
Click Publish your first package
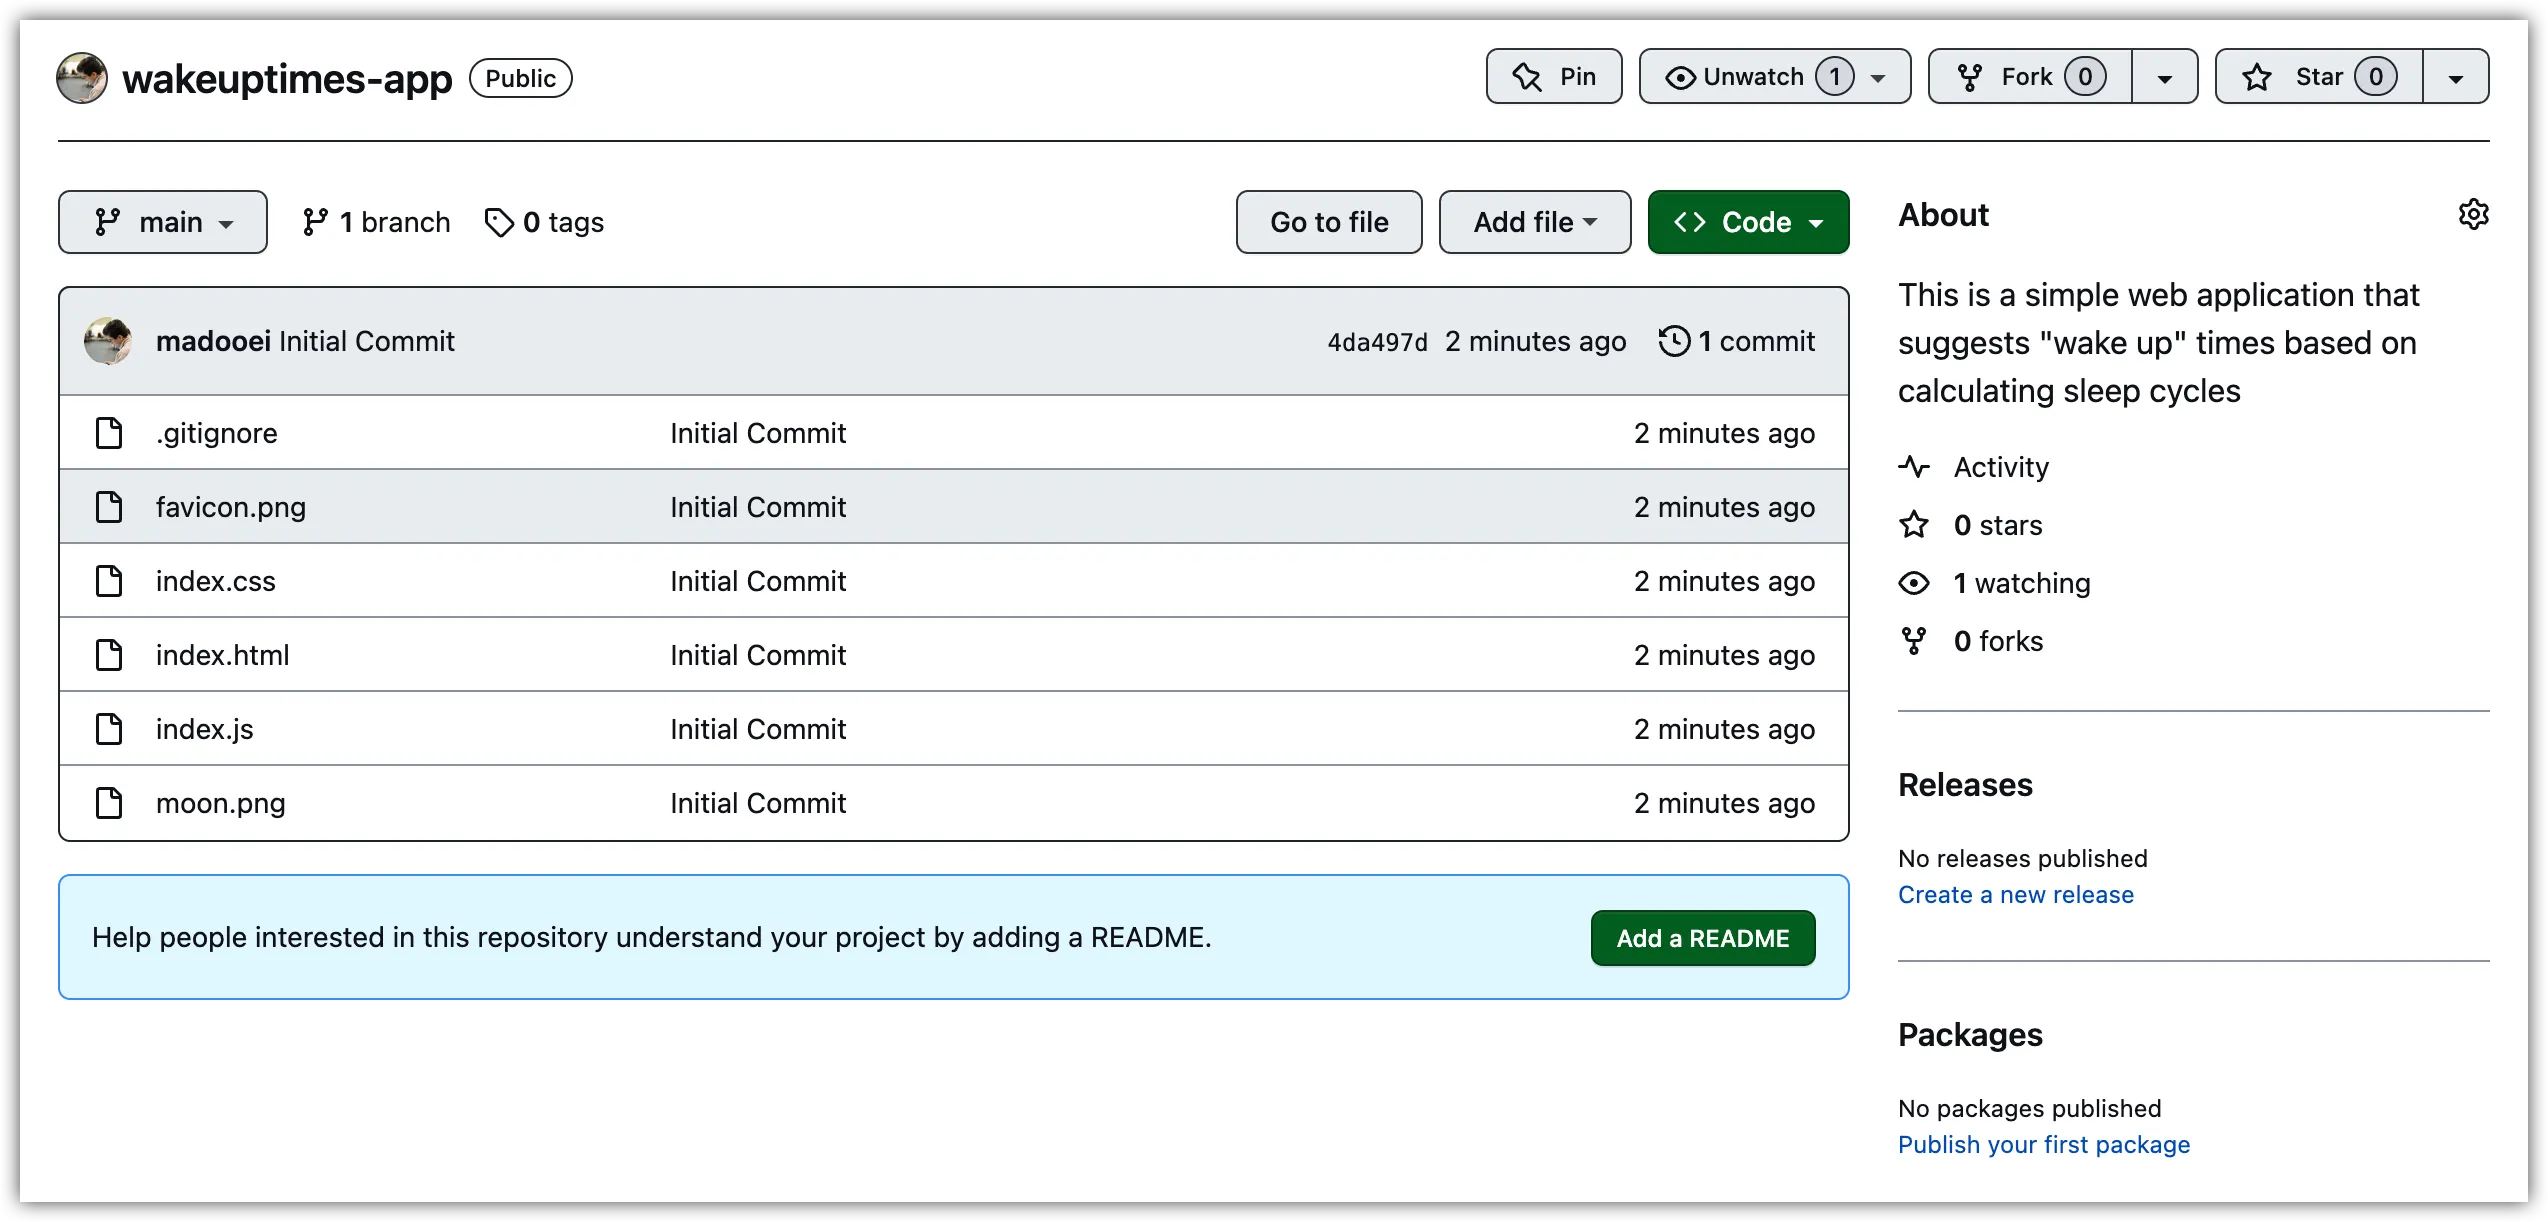[x=2044, y=1145]
